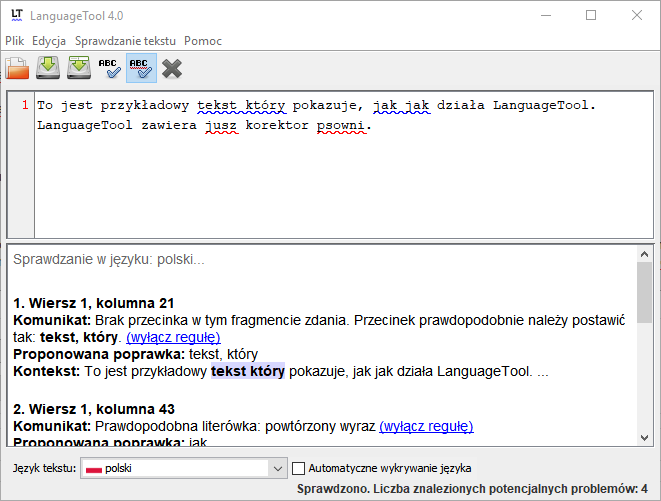Click the underlined phrase 'tekst który' in editor
Viewport: 661px width, 501px height.
point(242,105)
